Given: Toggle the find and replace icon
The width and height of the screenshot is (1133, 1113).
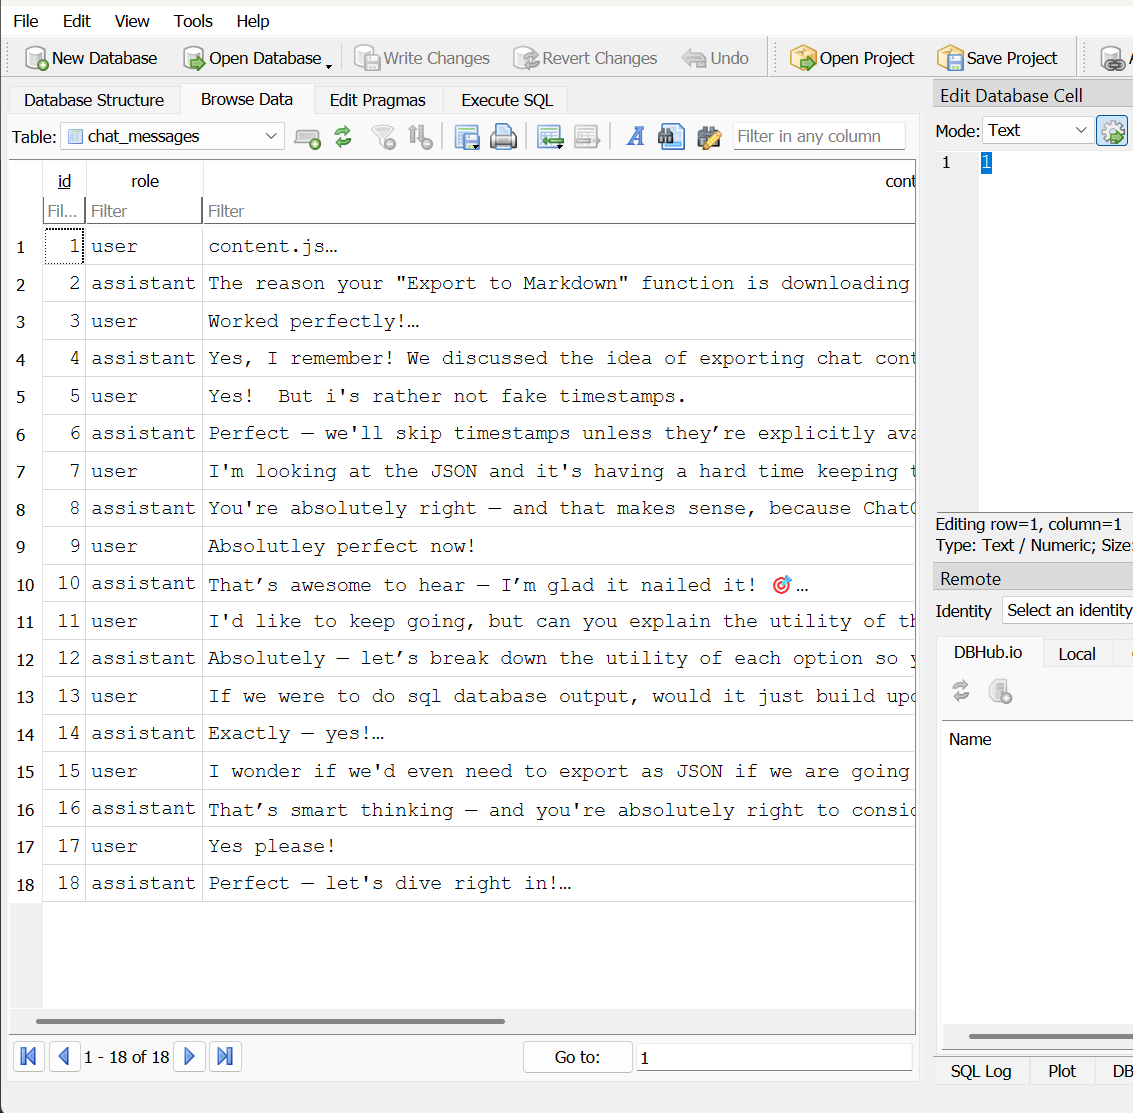Looking at the screenshot, I should coord(709,137).
